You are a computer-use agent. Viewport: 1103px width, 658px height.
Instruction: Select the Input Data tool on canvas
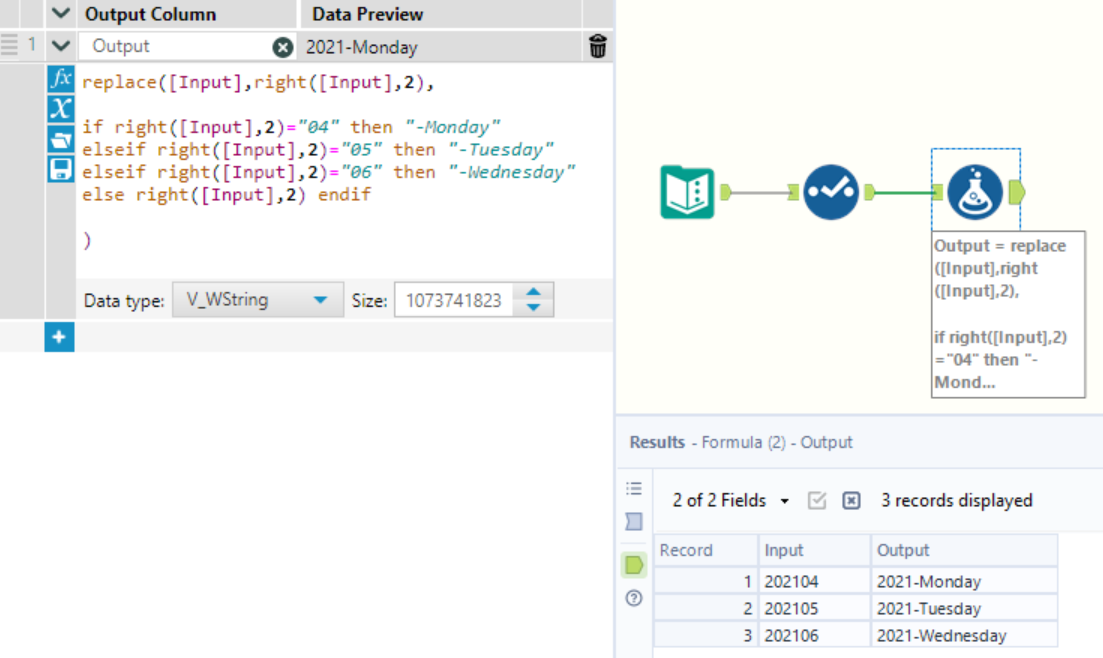(x=687, y=191)
